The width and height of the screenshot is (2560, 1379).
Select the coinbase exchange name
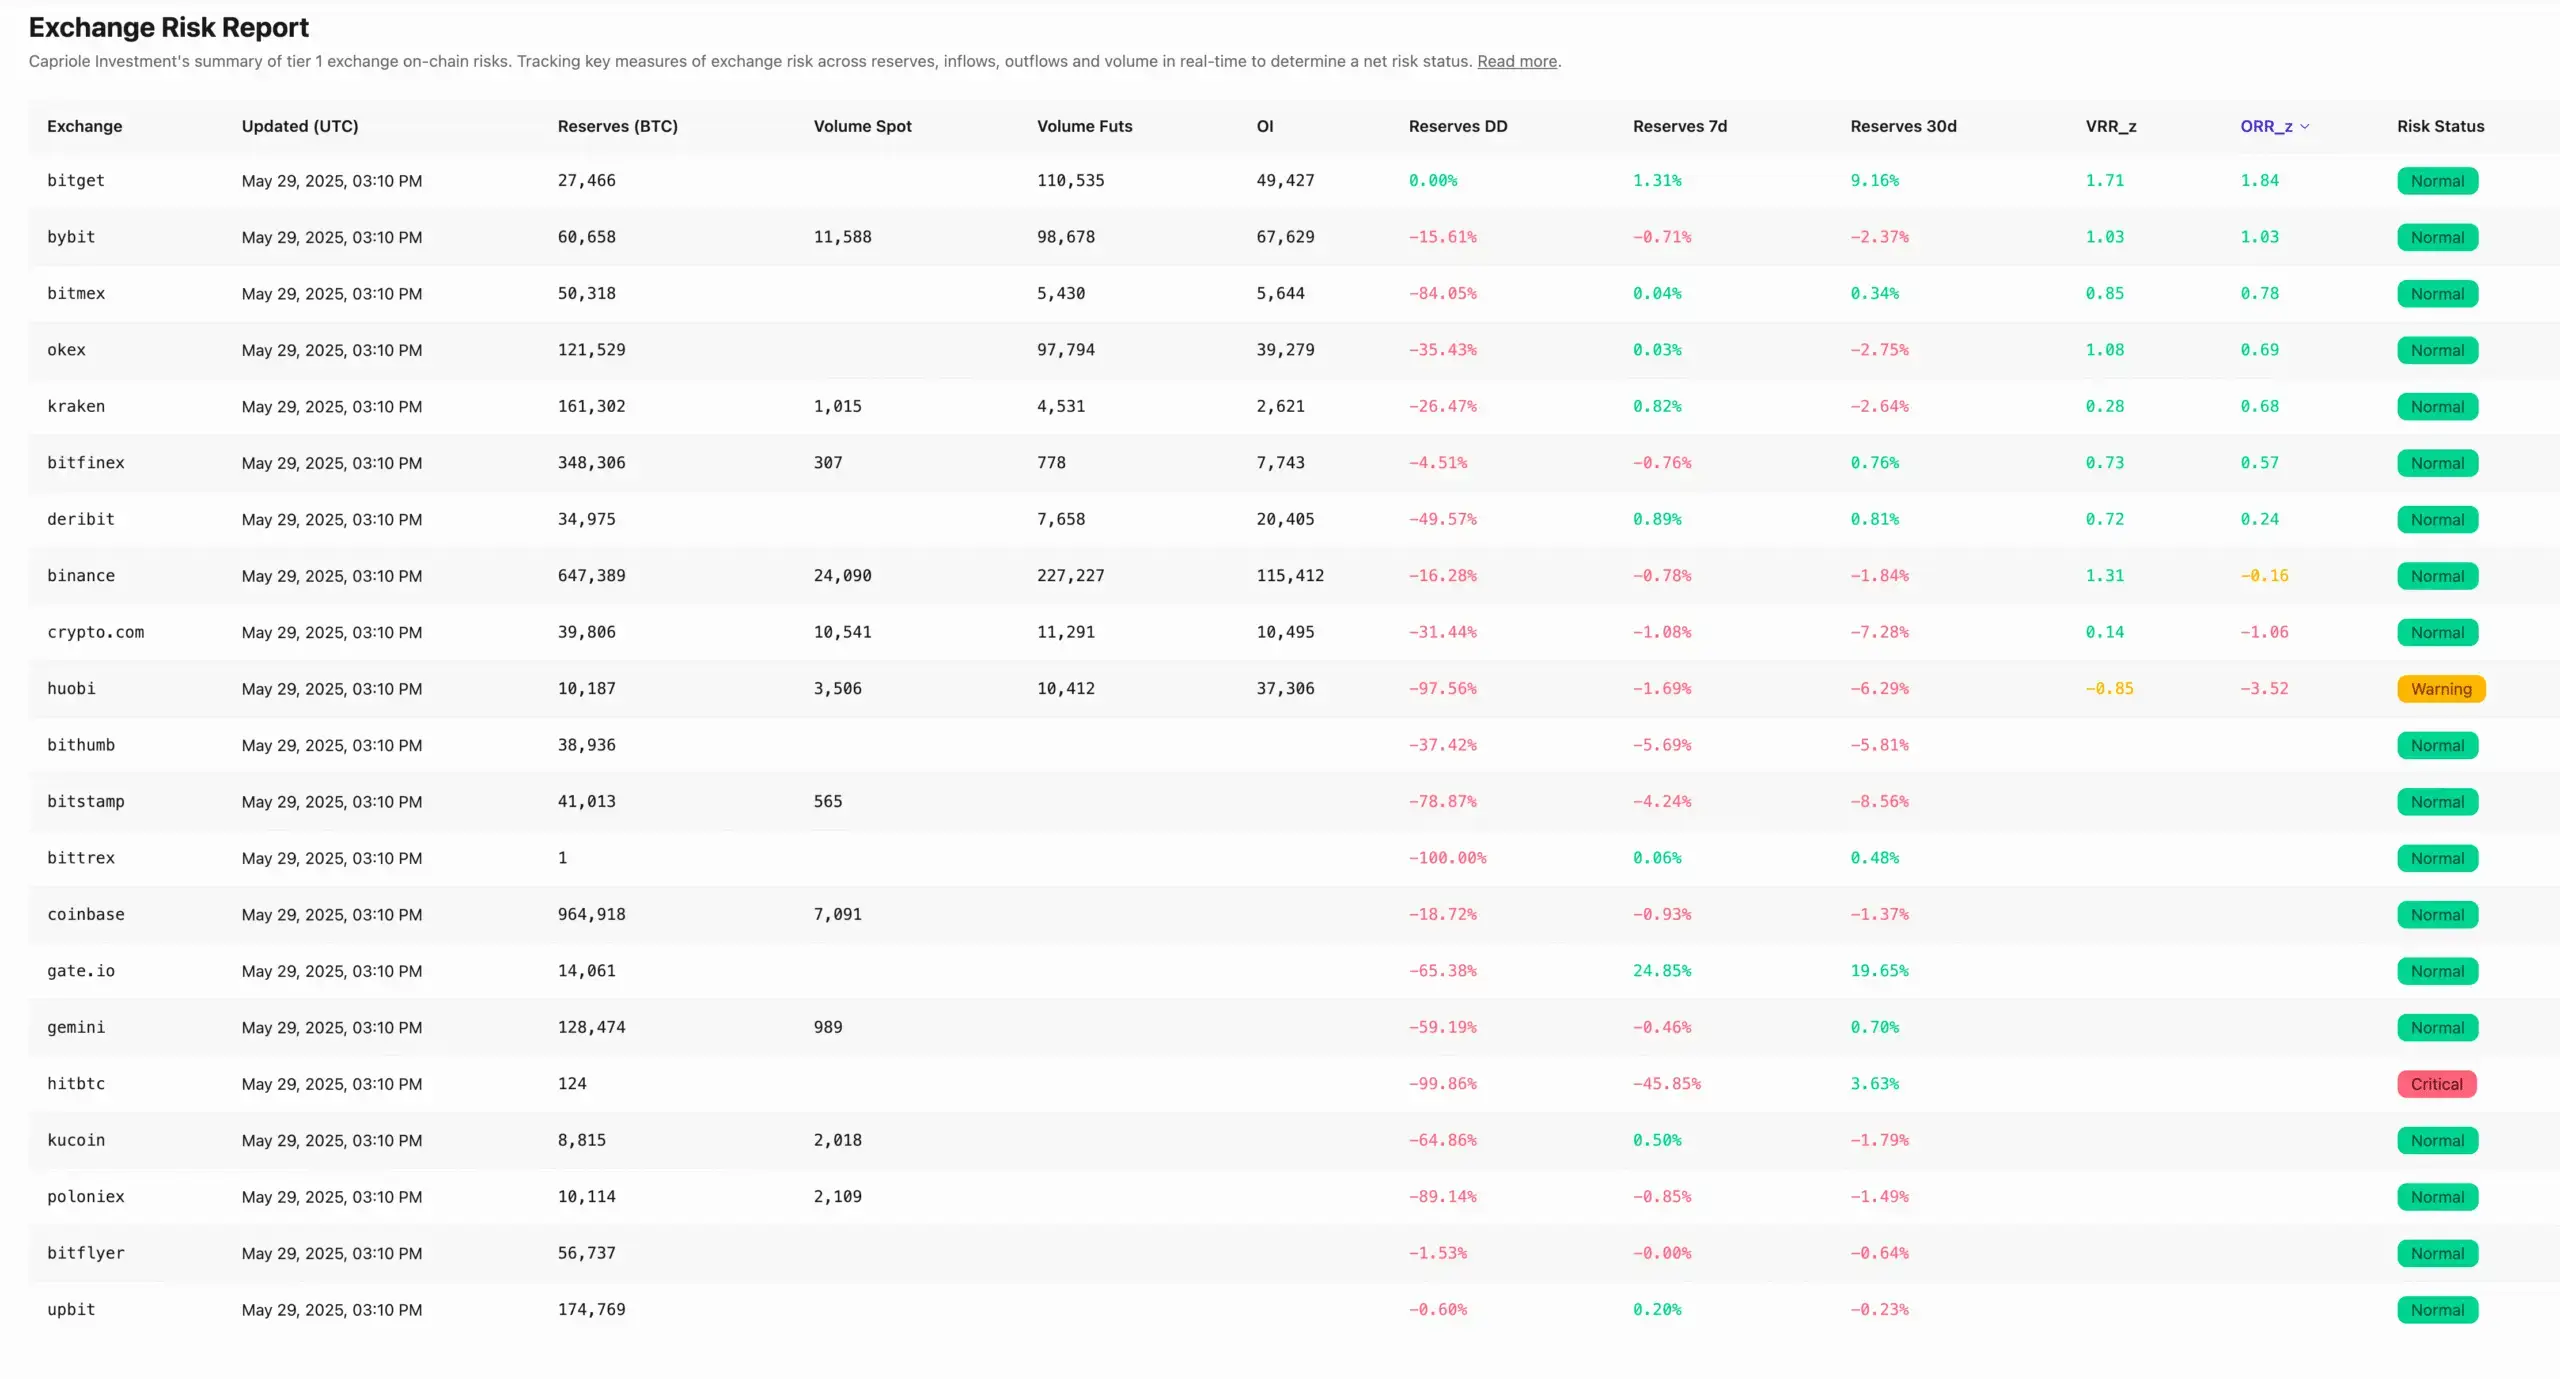[x=86, y=914]
